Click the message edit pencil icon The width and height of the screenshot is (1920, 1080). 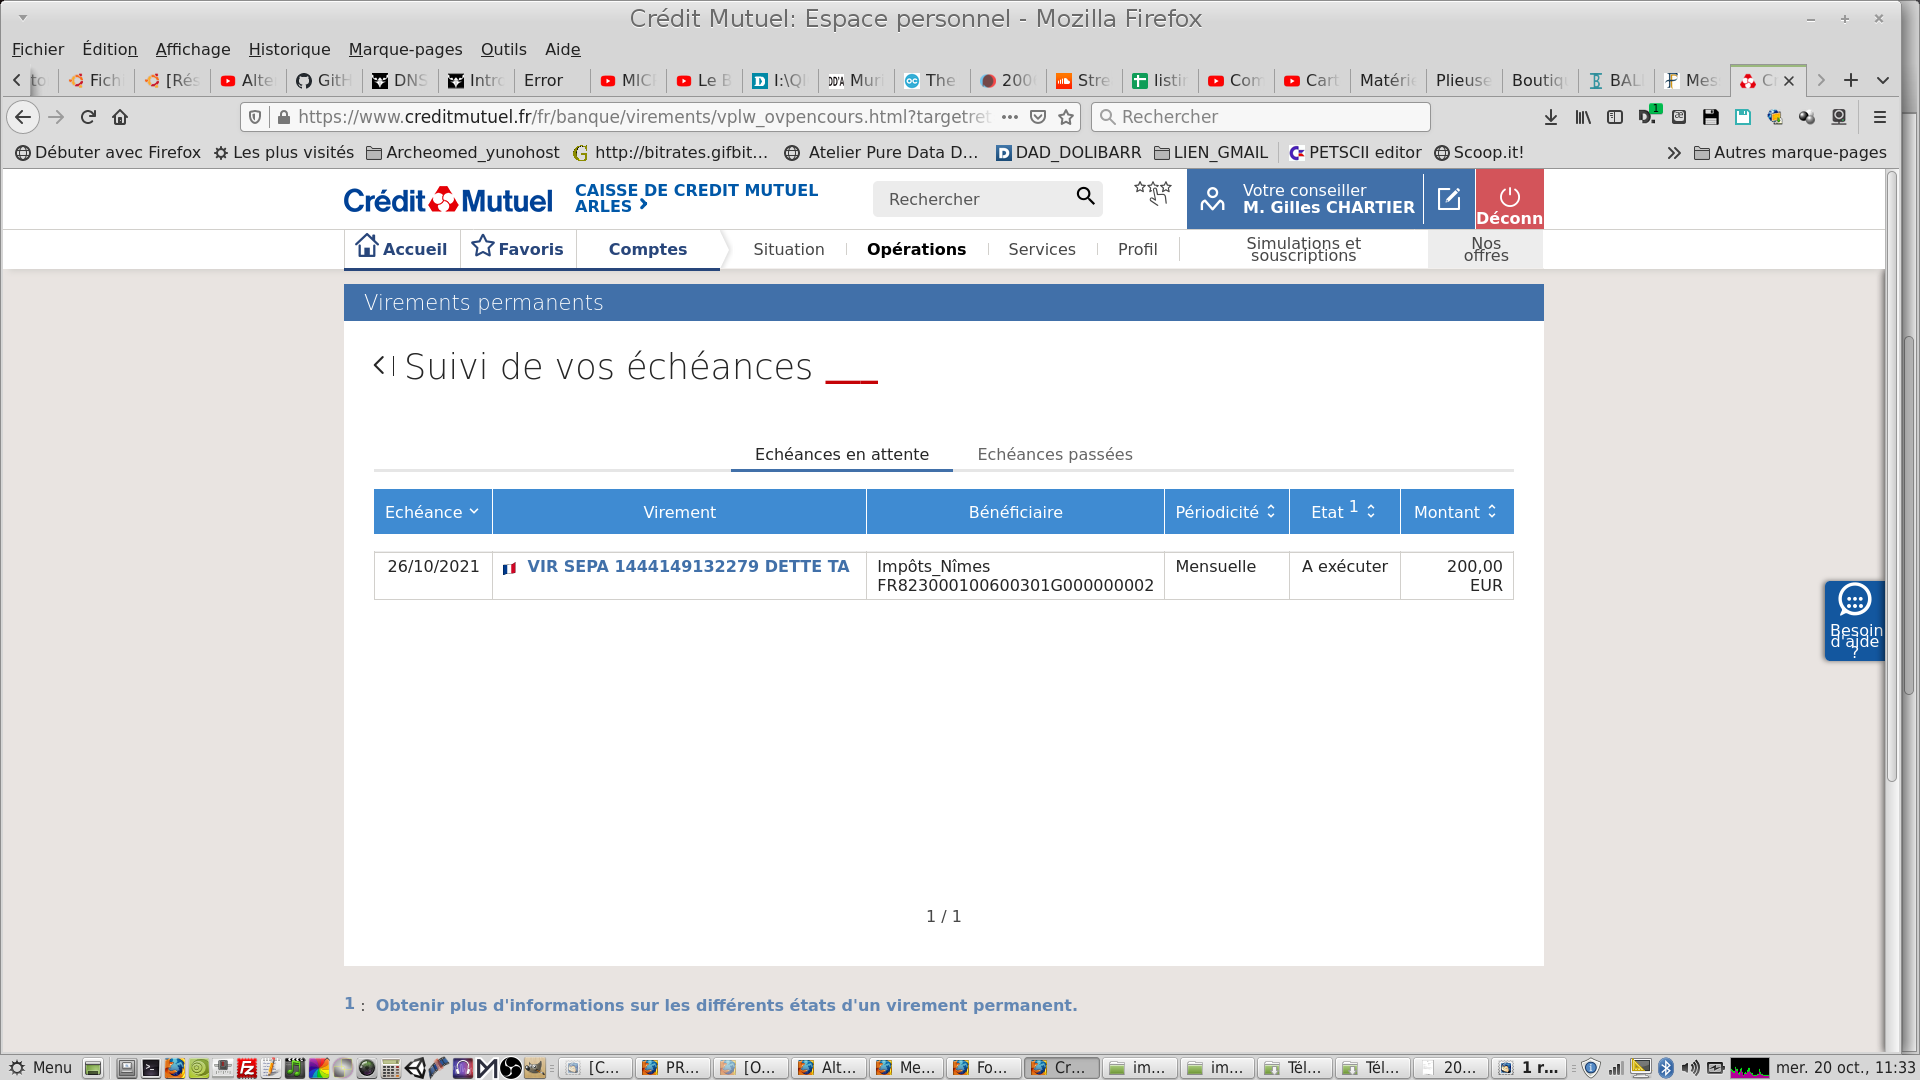(x=1449, y=199)
